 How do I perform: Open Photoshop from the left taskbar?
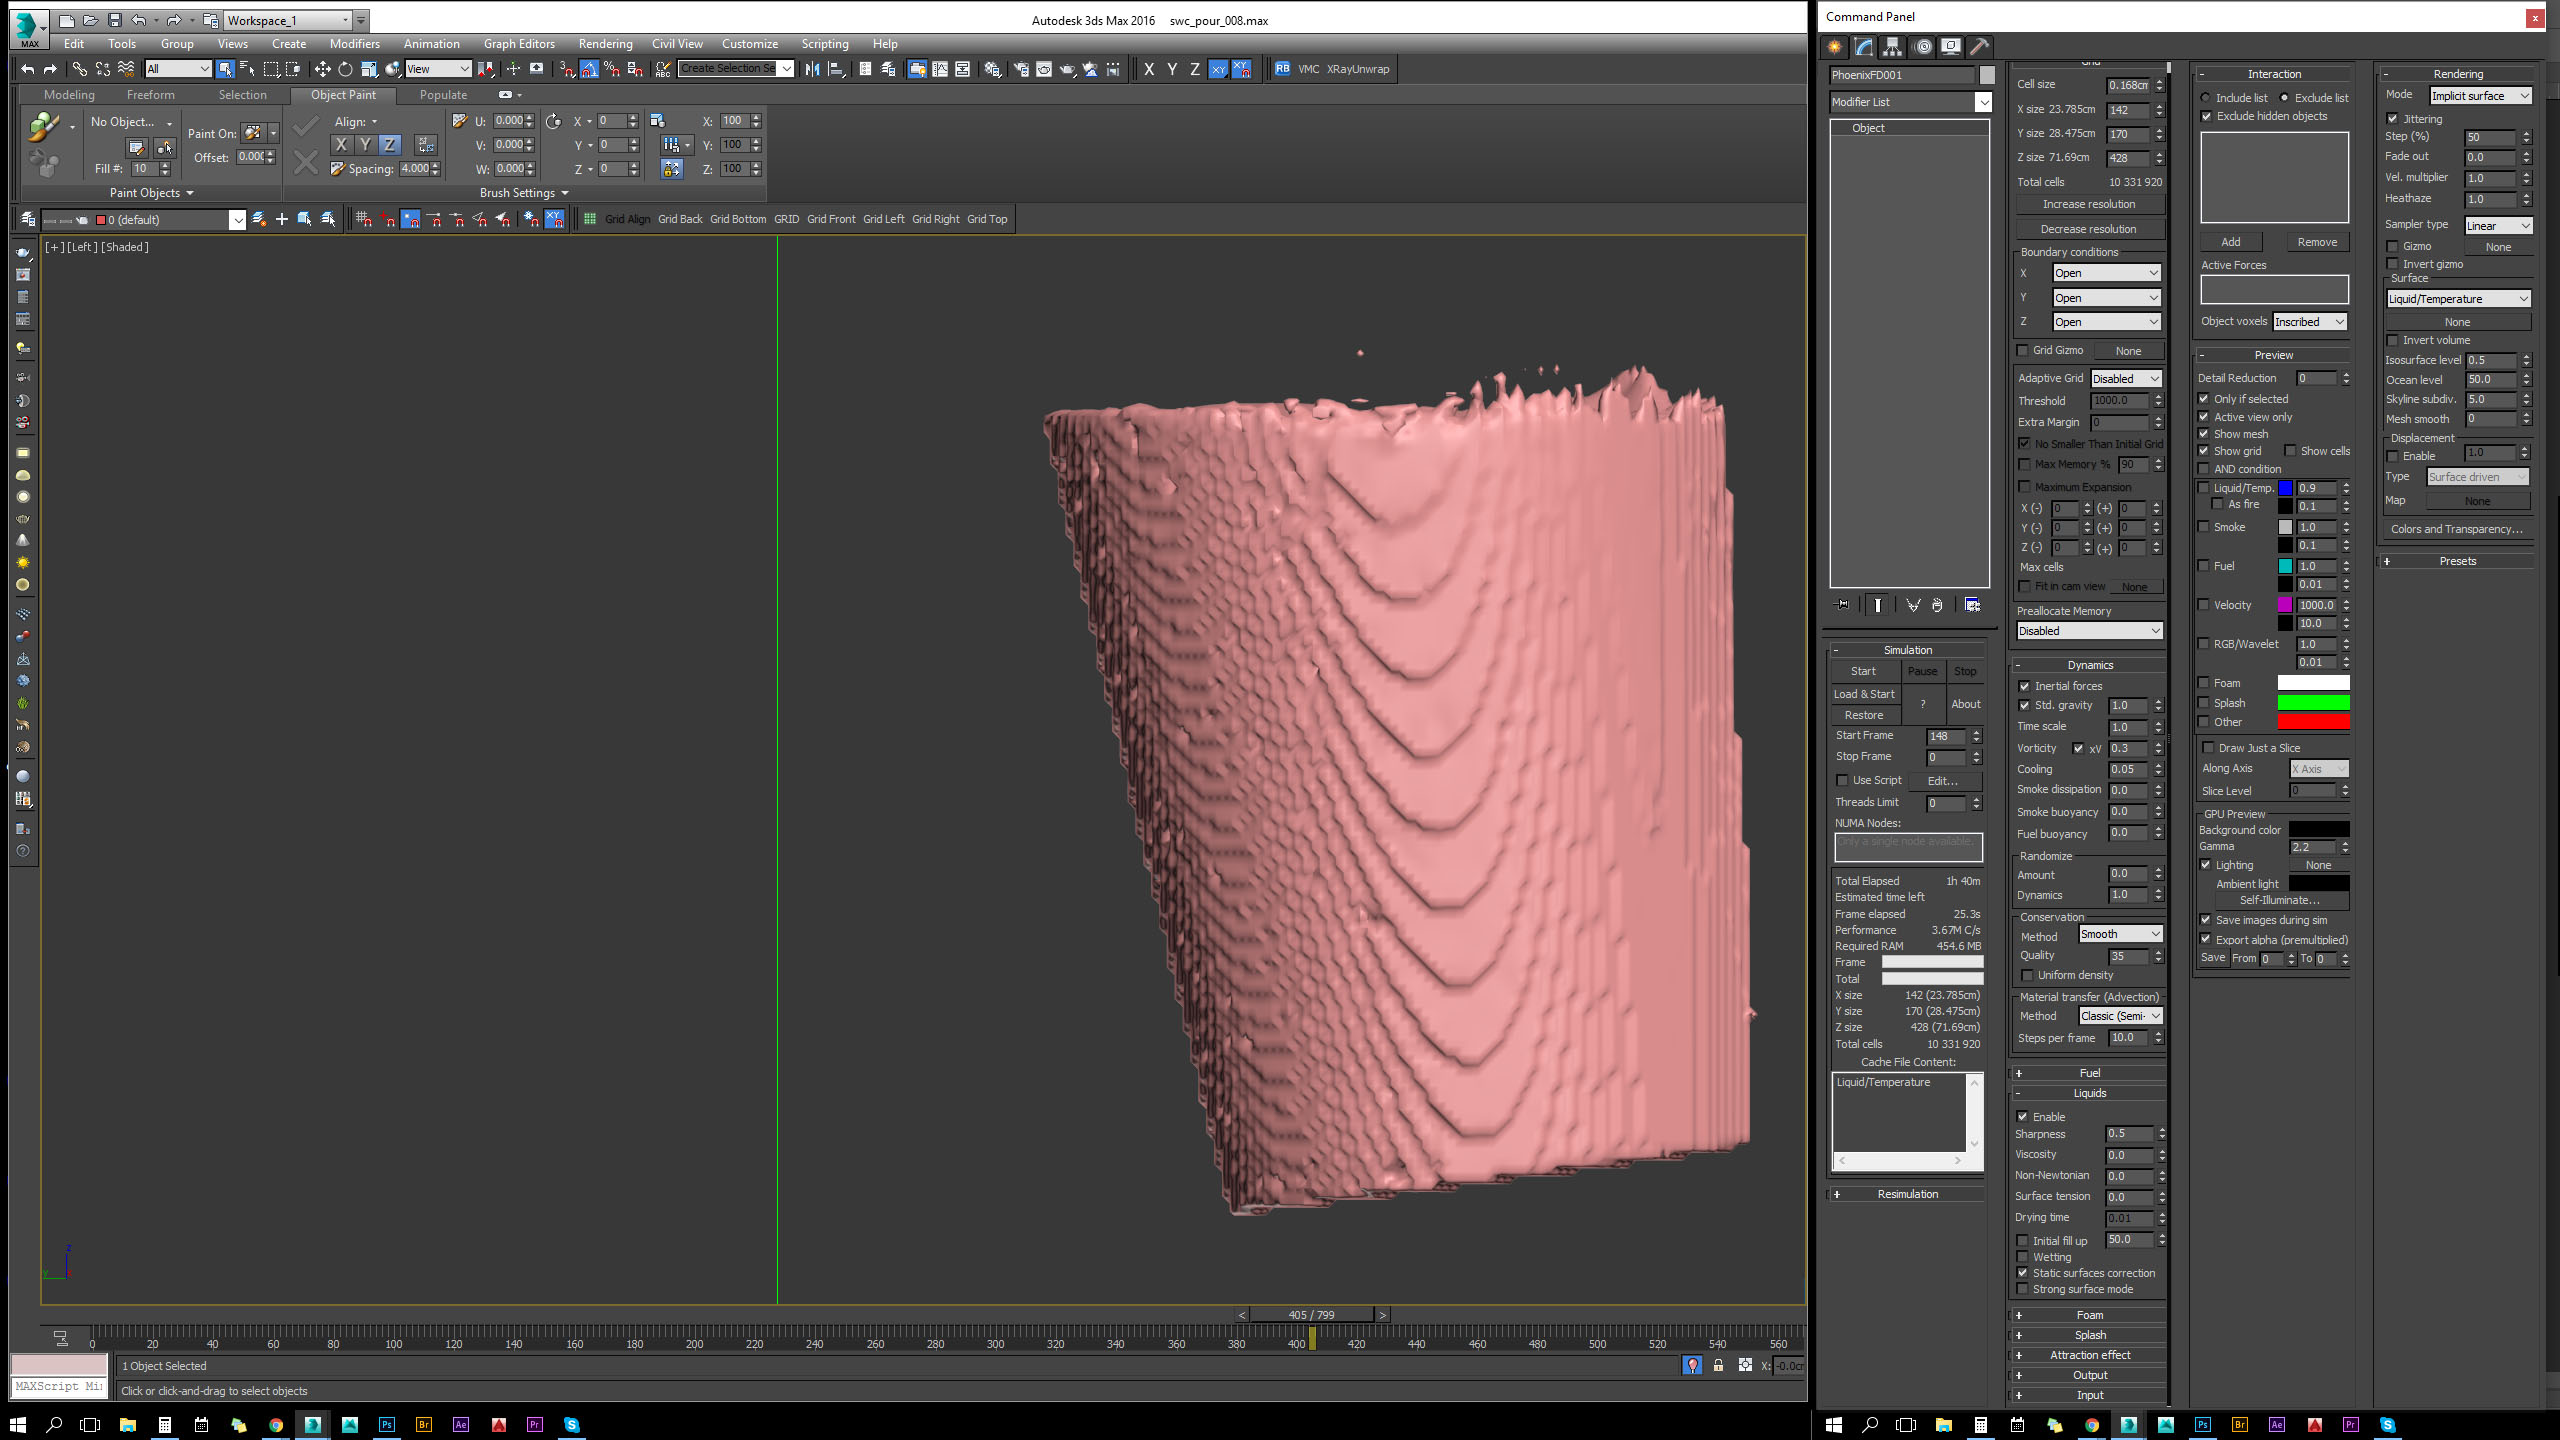point(387,1425)
